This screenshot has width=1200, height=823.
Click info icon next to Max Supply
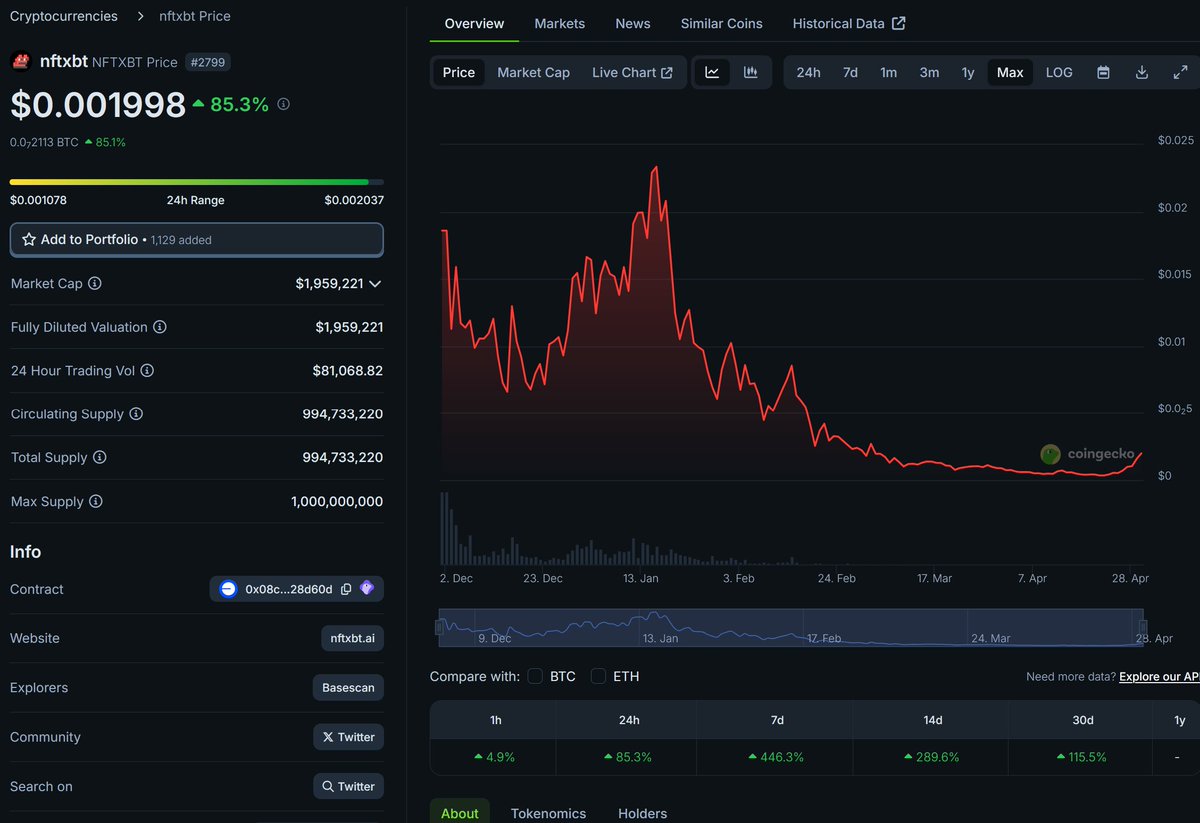click(95, 501)
